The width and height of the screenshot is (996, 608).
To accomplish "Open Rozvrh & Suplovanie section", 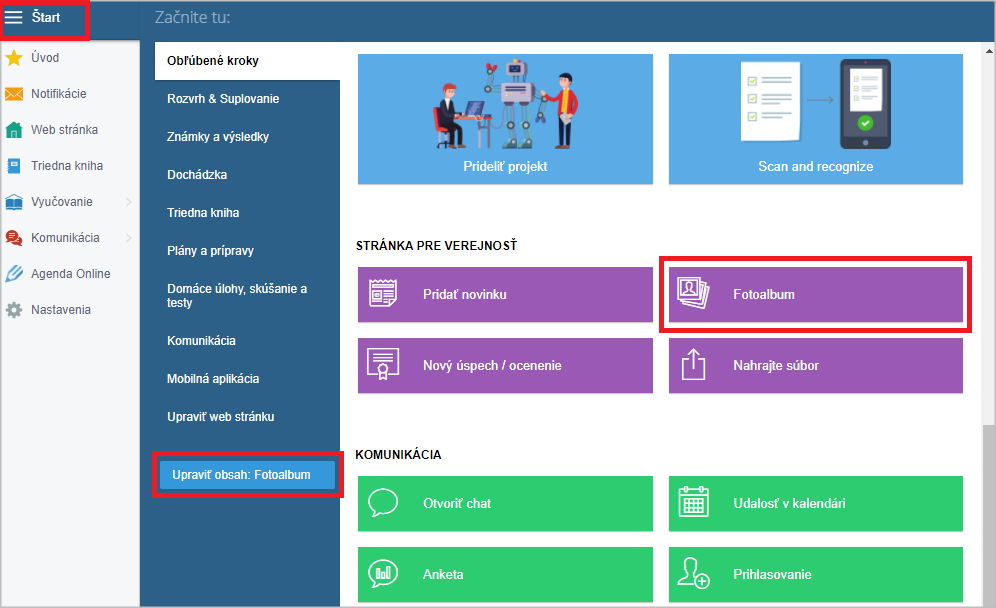I will click(223, 98).
